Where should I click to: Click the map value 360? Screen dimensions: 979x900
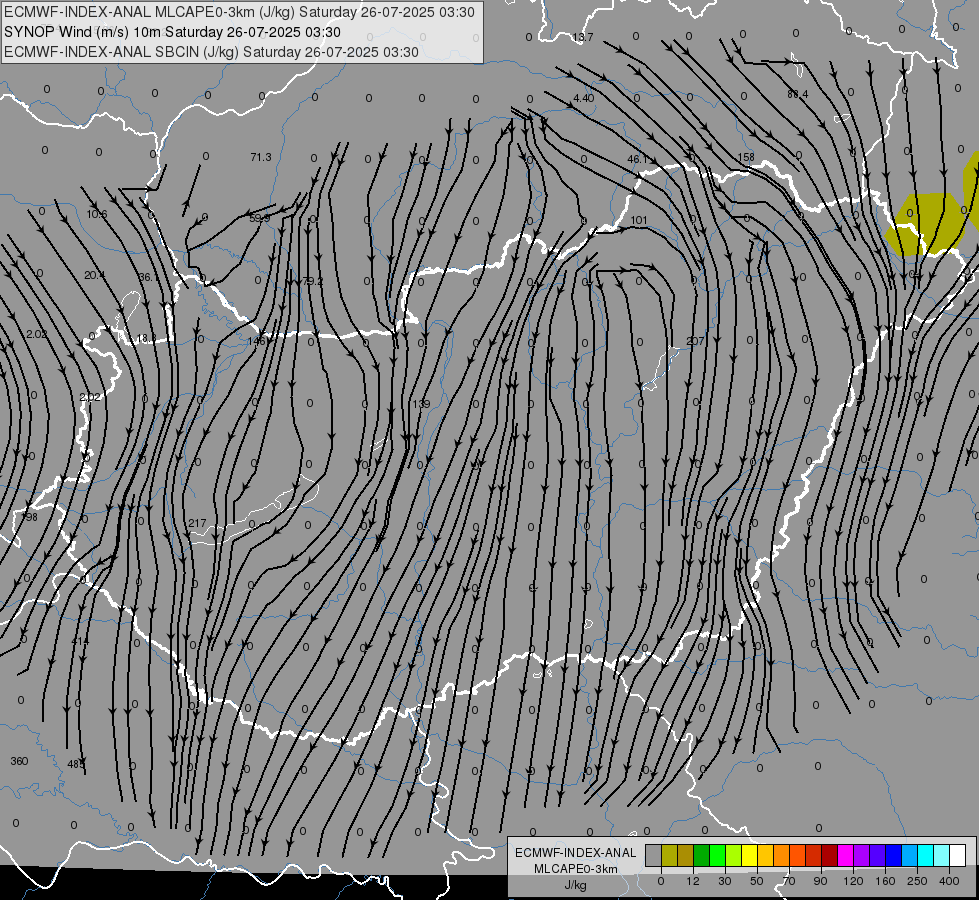click(x=19, y=761)
